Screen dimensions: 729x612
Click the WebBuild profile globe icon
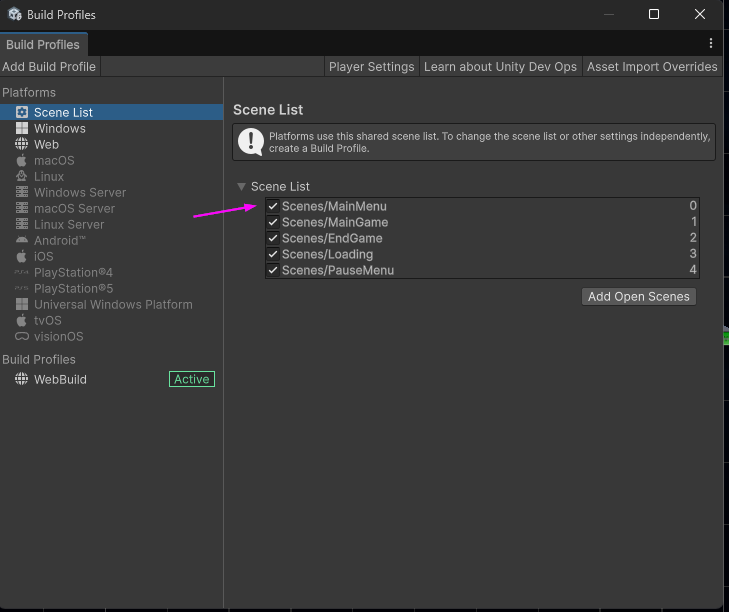[x=21, y=379]
